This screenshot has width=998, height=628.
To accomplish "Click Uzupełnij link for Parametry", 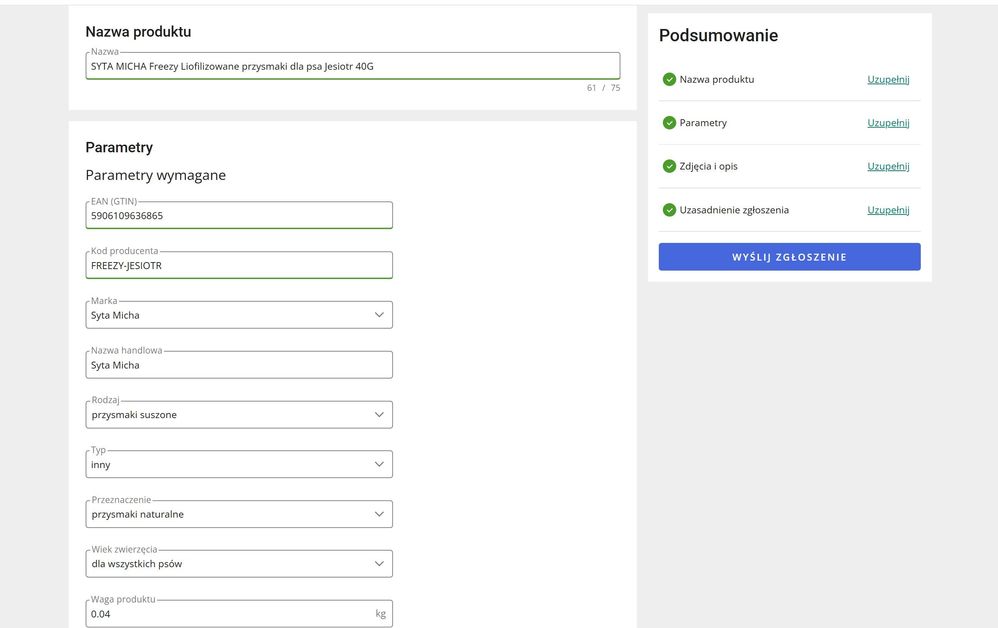I will coord(888,123).
